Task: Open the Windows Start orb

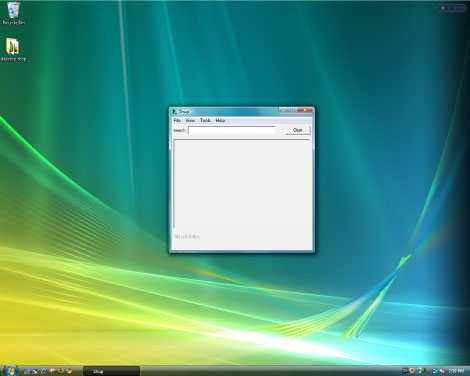Action: [11, 370]
